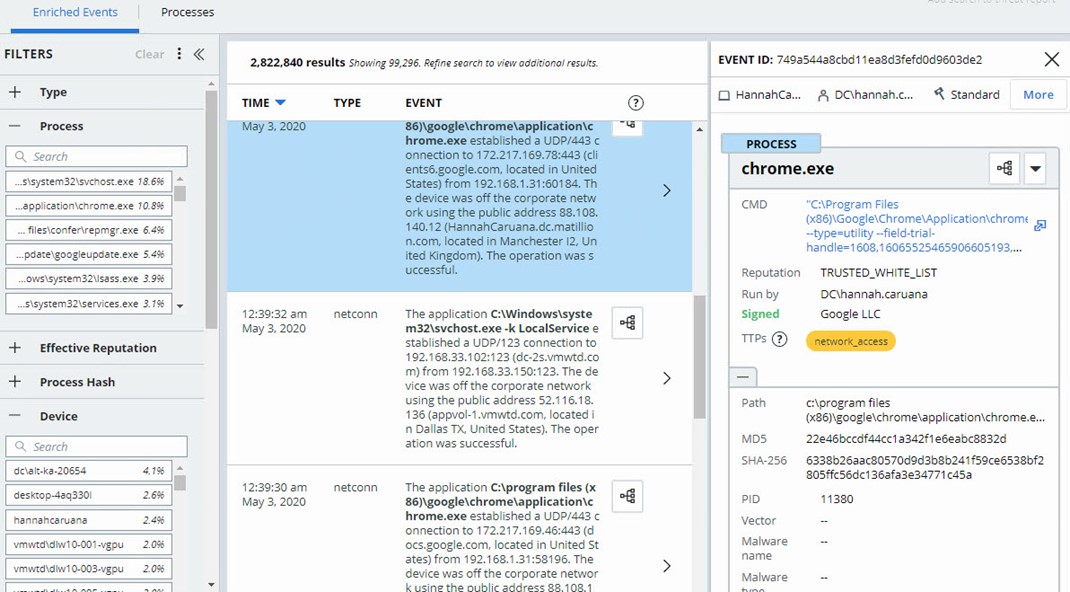Collapse the Process filter section
Image resolution: width=1070 pixels, height=592 pixels.
coord(15,126)
